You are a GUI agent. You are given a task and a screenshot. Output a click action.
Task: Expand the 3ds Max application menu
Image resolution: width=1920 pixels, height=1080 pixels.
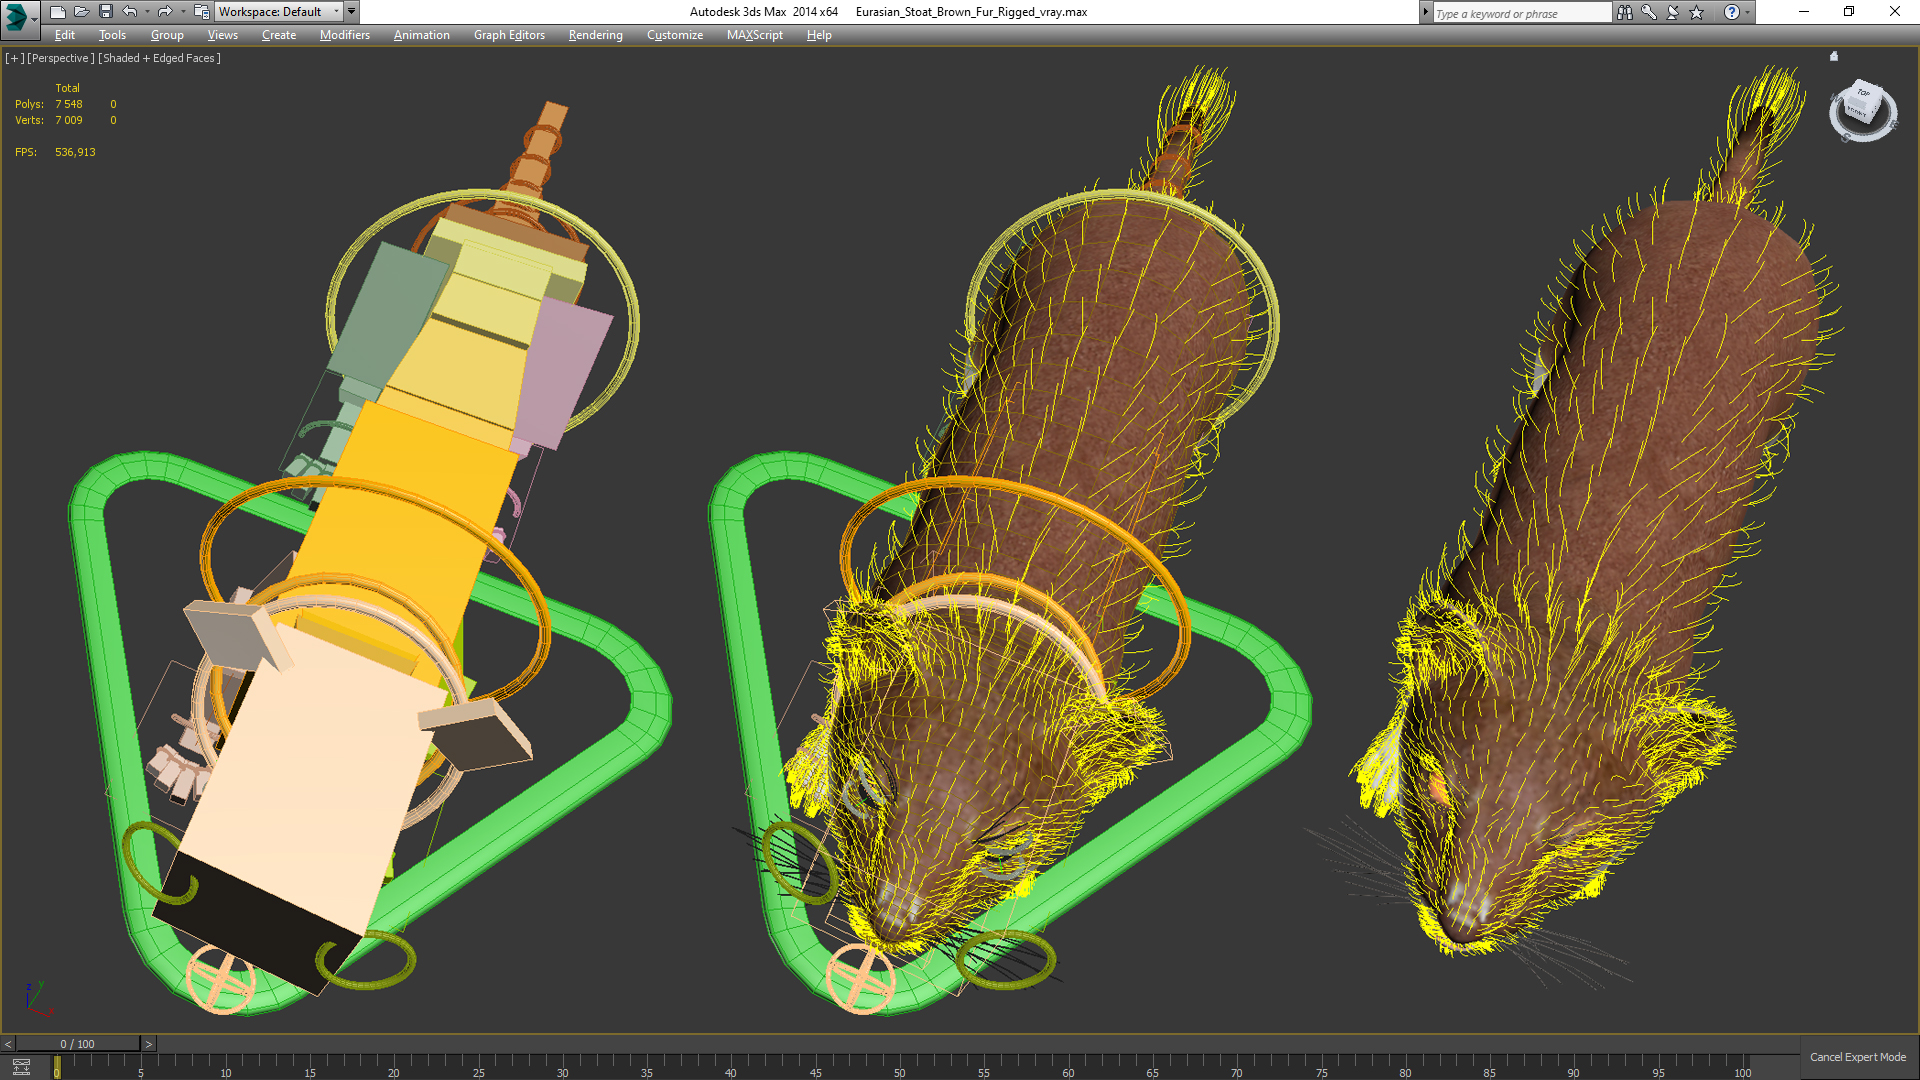(x=18, y=16)
